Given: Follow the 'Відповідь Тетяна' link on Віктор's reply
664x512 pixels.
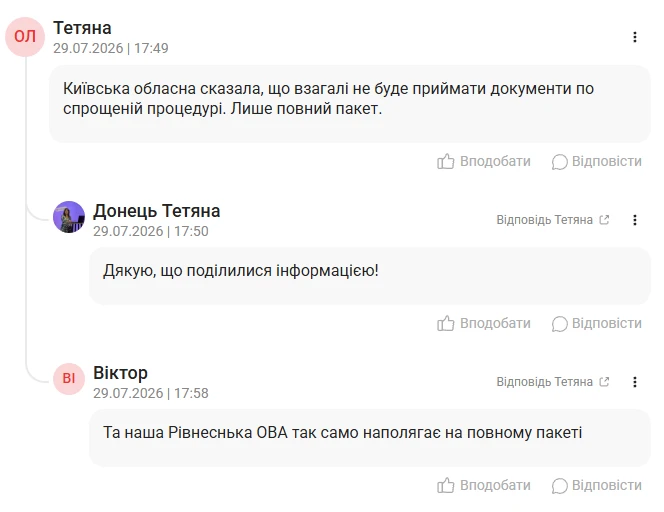Looking at the screenshot, I should [x=544, y=382].
